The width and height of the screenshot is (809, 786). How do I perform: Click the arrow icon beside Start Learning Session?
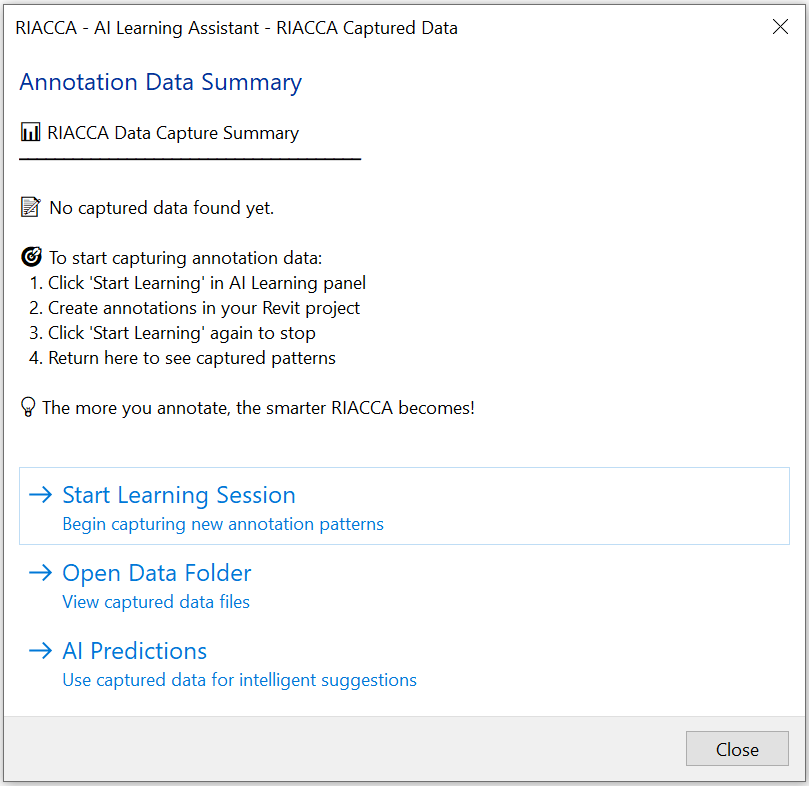(x=41, y=494)
